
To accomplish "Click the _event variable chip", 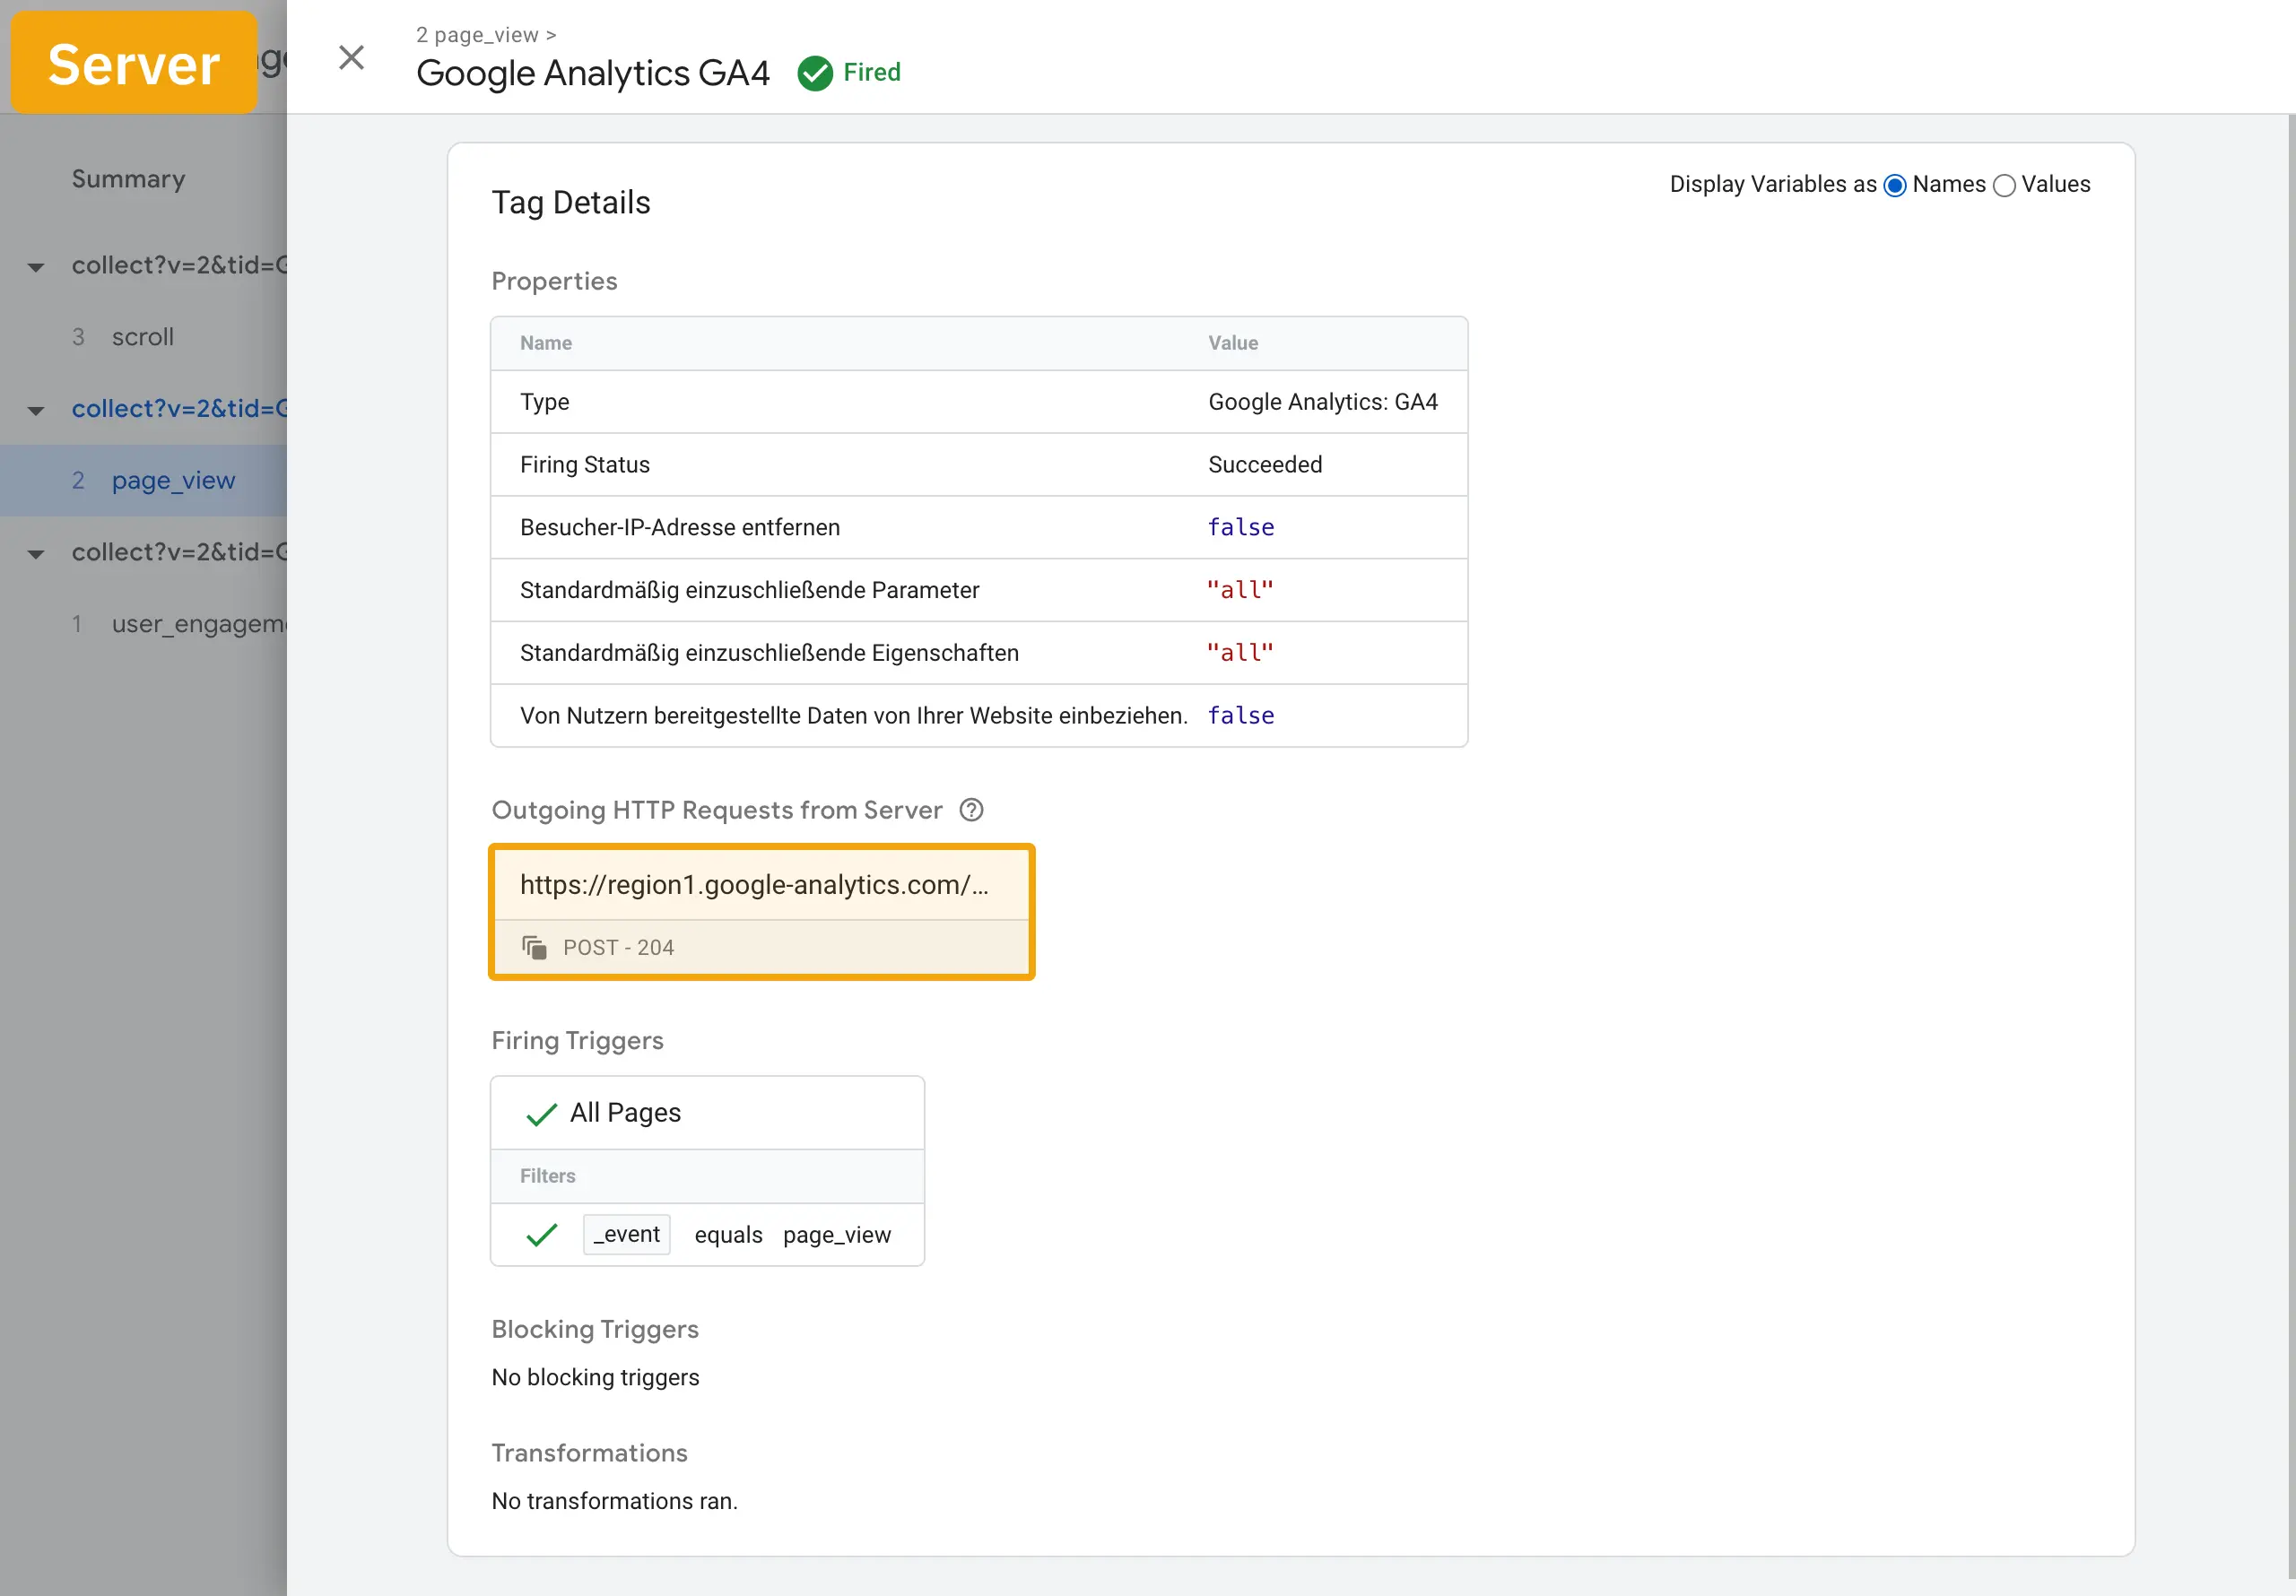I will [x=627, y=1235].
